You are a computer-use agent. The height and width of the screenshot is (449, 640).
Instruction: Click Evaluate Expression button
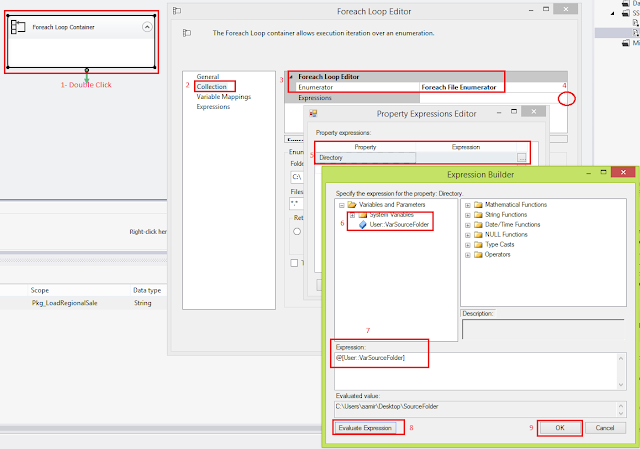coord(365,428)
